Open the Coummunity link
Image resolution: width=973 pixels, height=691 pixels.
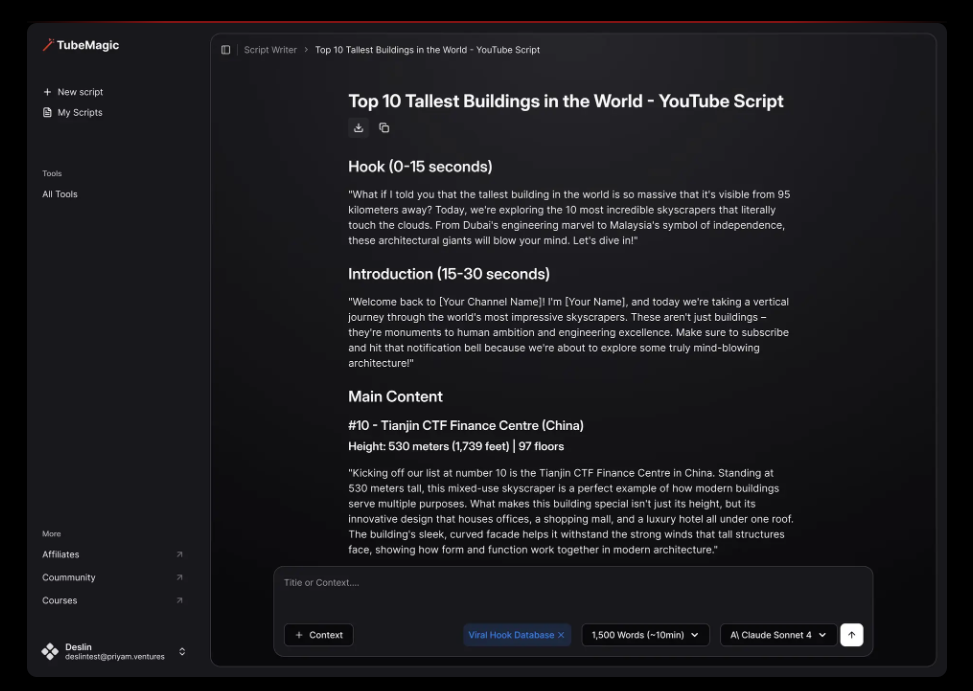coord(69,577)
